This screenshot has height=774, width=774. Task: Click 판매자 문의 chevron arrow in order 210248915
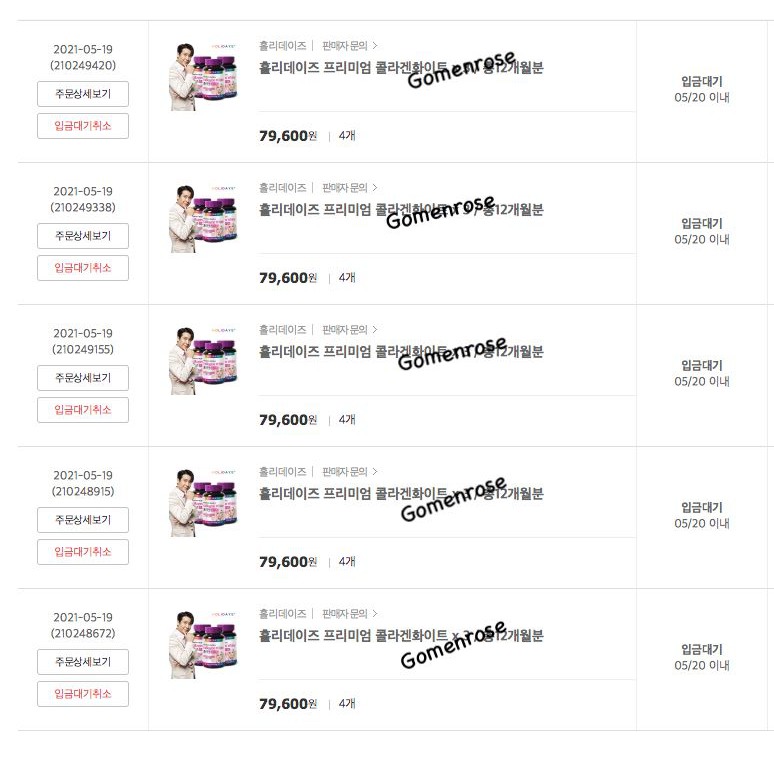coord(375,472)
